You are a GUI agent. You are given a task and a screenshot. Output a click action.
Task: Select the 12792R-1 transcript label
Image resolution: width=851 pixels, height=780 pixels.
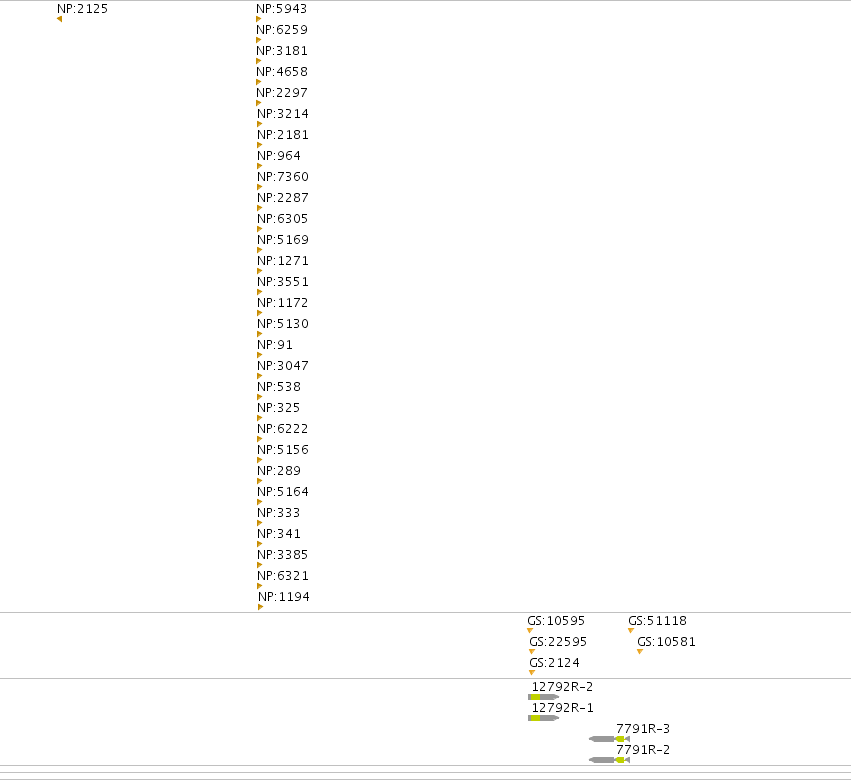562,708
